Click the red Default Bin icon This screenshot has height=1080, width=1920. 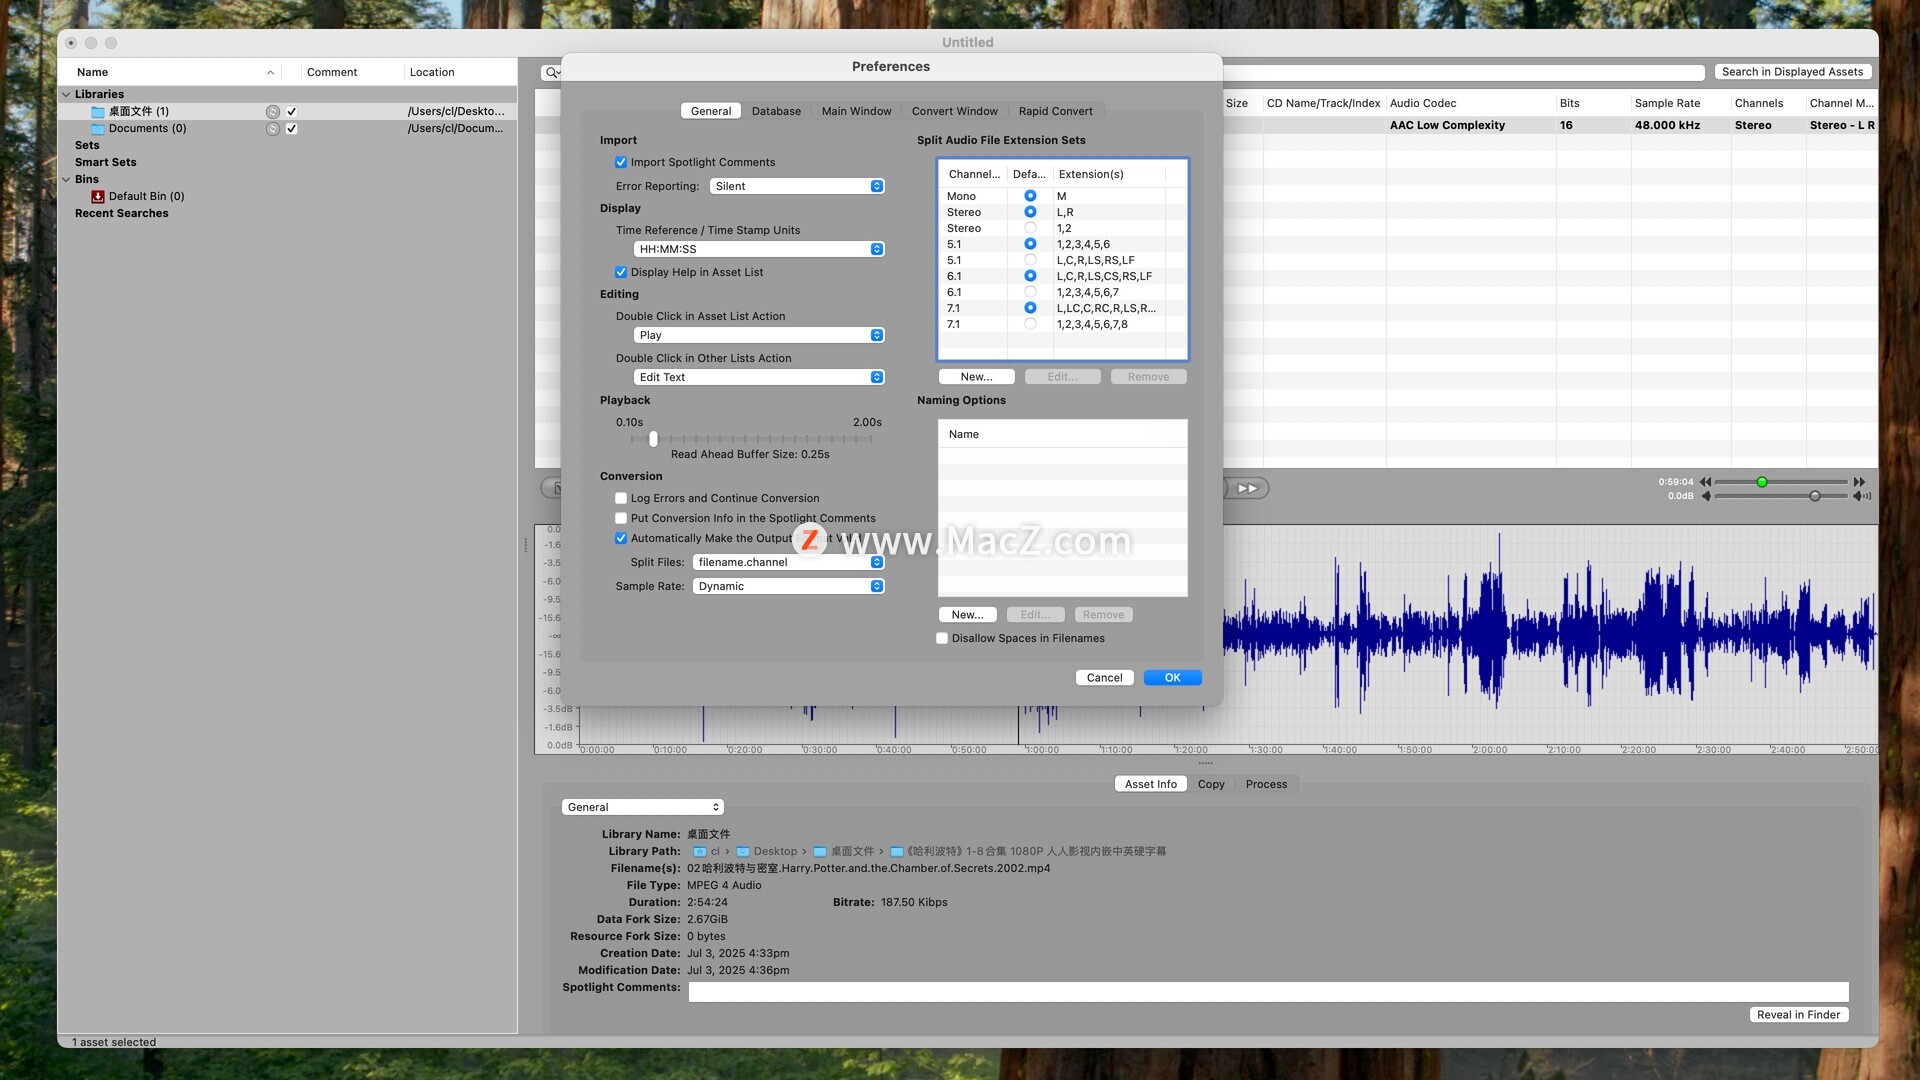coord(98,197)
